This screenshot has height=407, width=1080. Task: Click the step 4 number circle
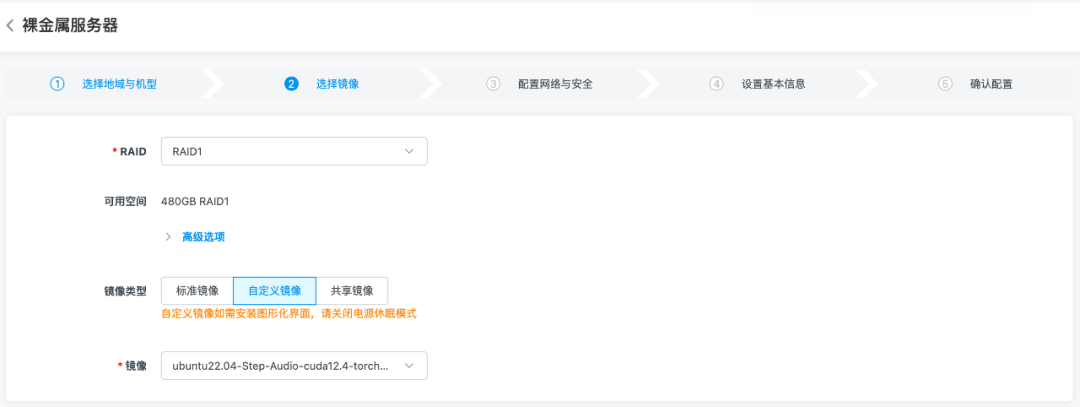click(716, 84)
